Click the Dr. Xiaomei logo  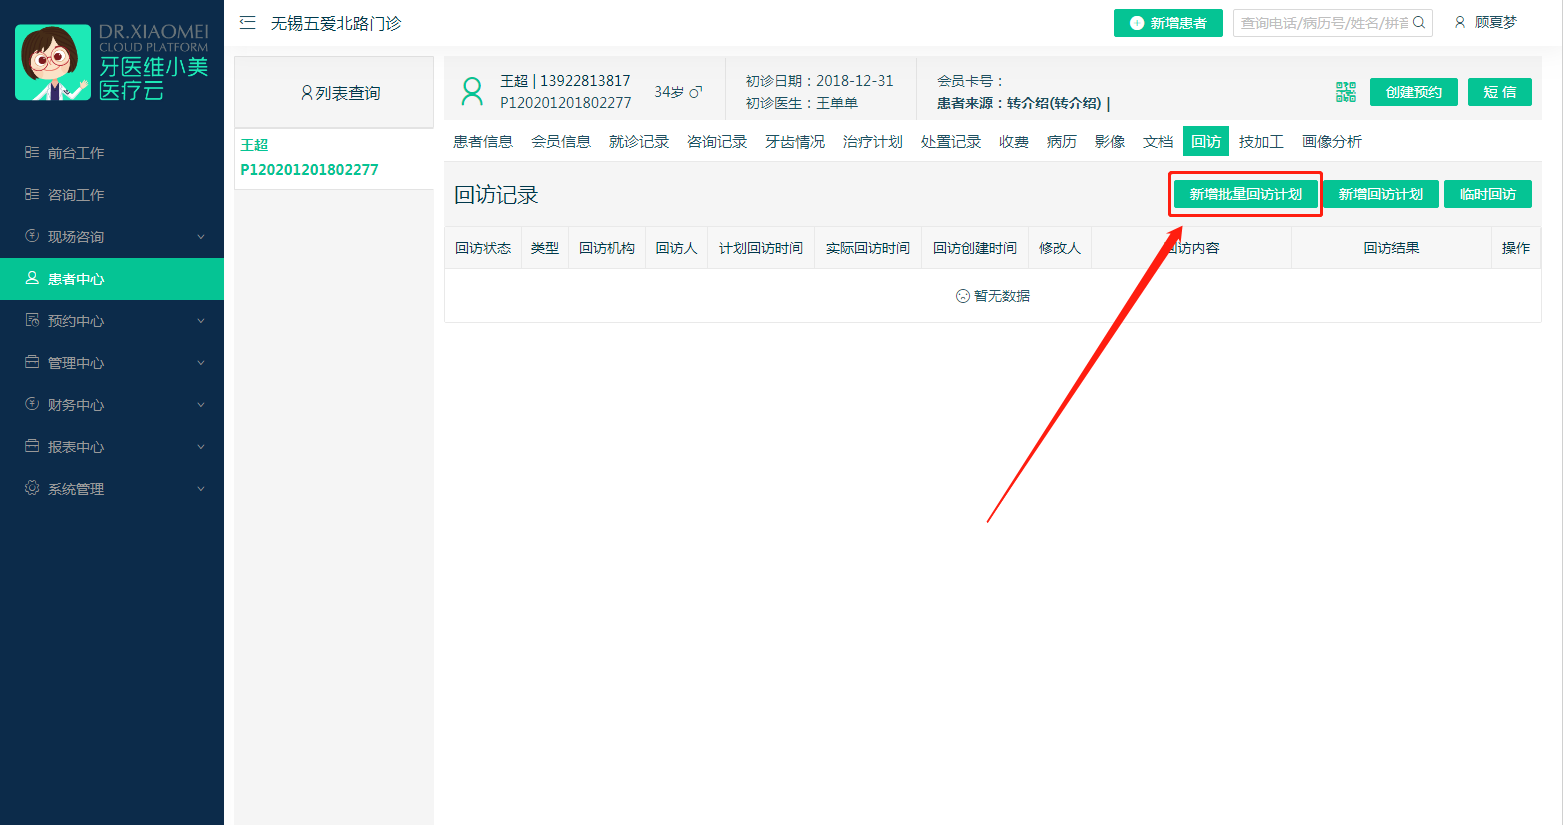111,63
